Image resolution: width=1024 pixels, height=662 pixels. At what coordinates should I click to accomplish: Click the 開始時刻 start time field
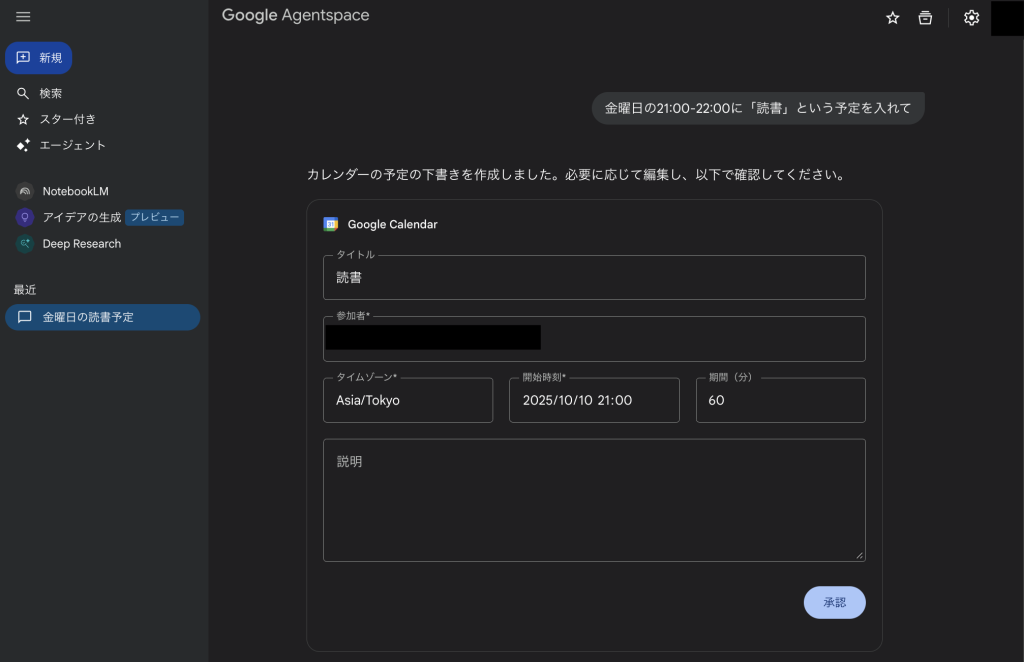coord(594,400)
